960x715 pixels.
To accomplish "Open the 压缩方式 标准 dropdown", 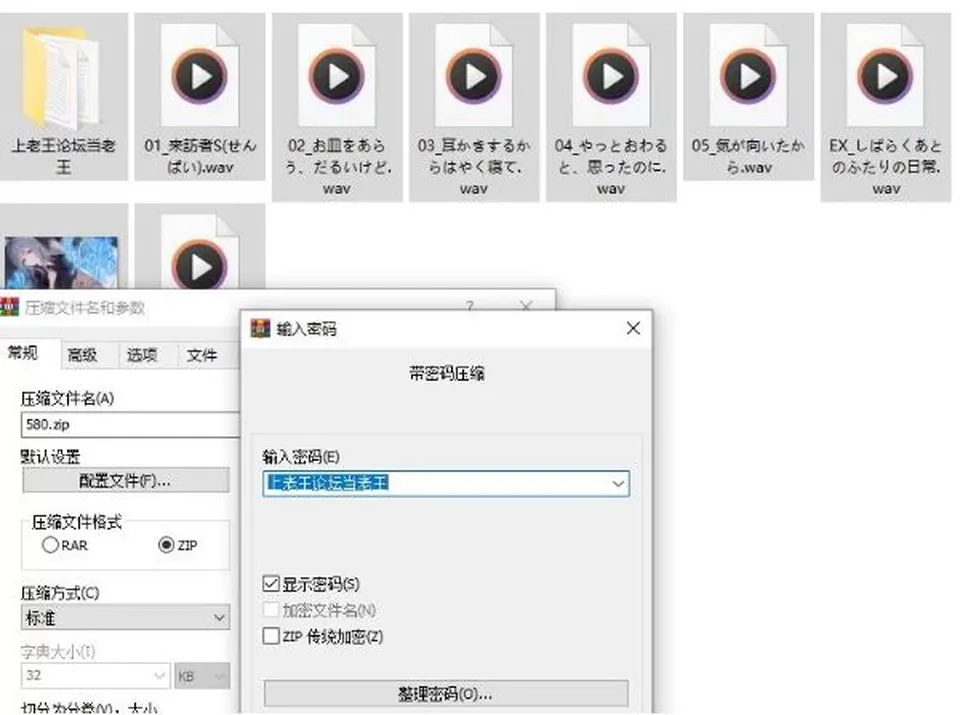I will [126, 618].
